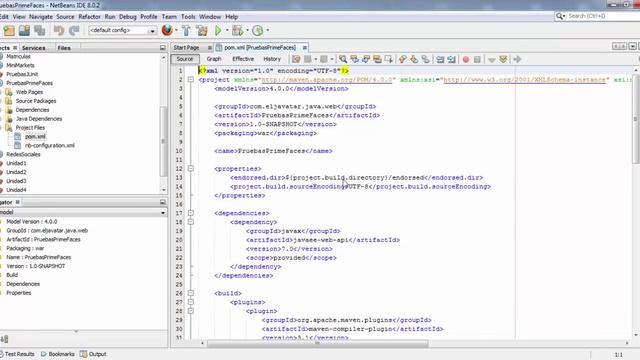This screenshot has width=640, height=360.
Task: Click the green Validate XML icon
Action: pyautogui.click(x=503, y=60)
